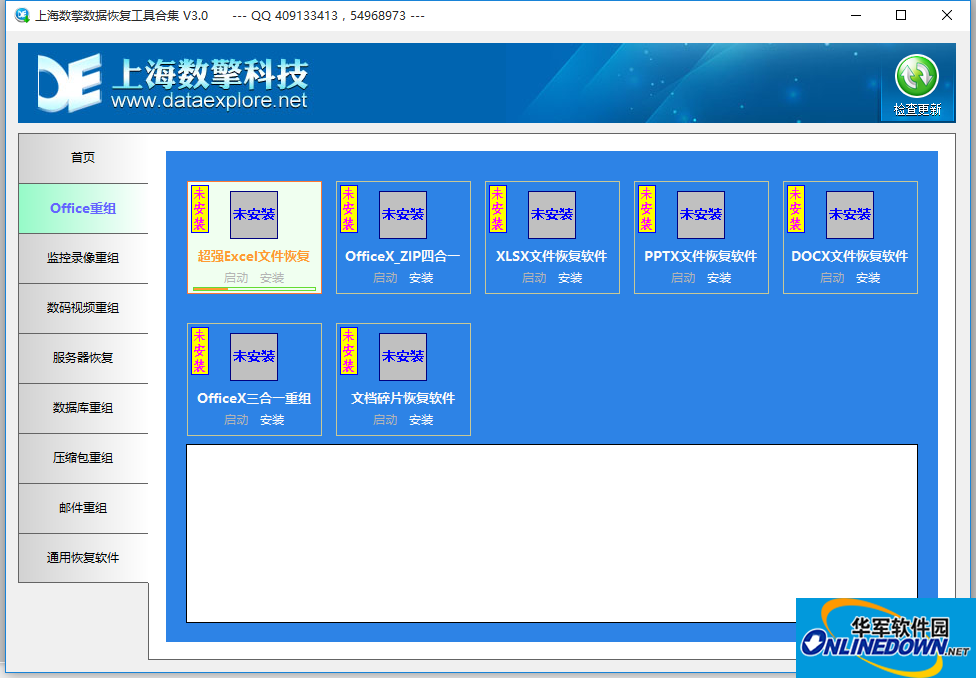Click yellow 未安装 badge on OfficeX三合一重组 card
This screenshot has height=678, width=976.
200,351
